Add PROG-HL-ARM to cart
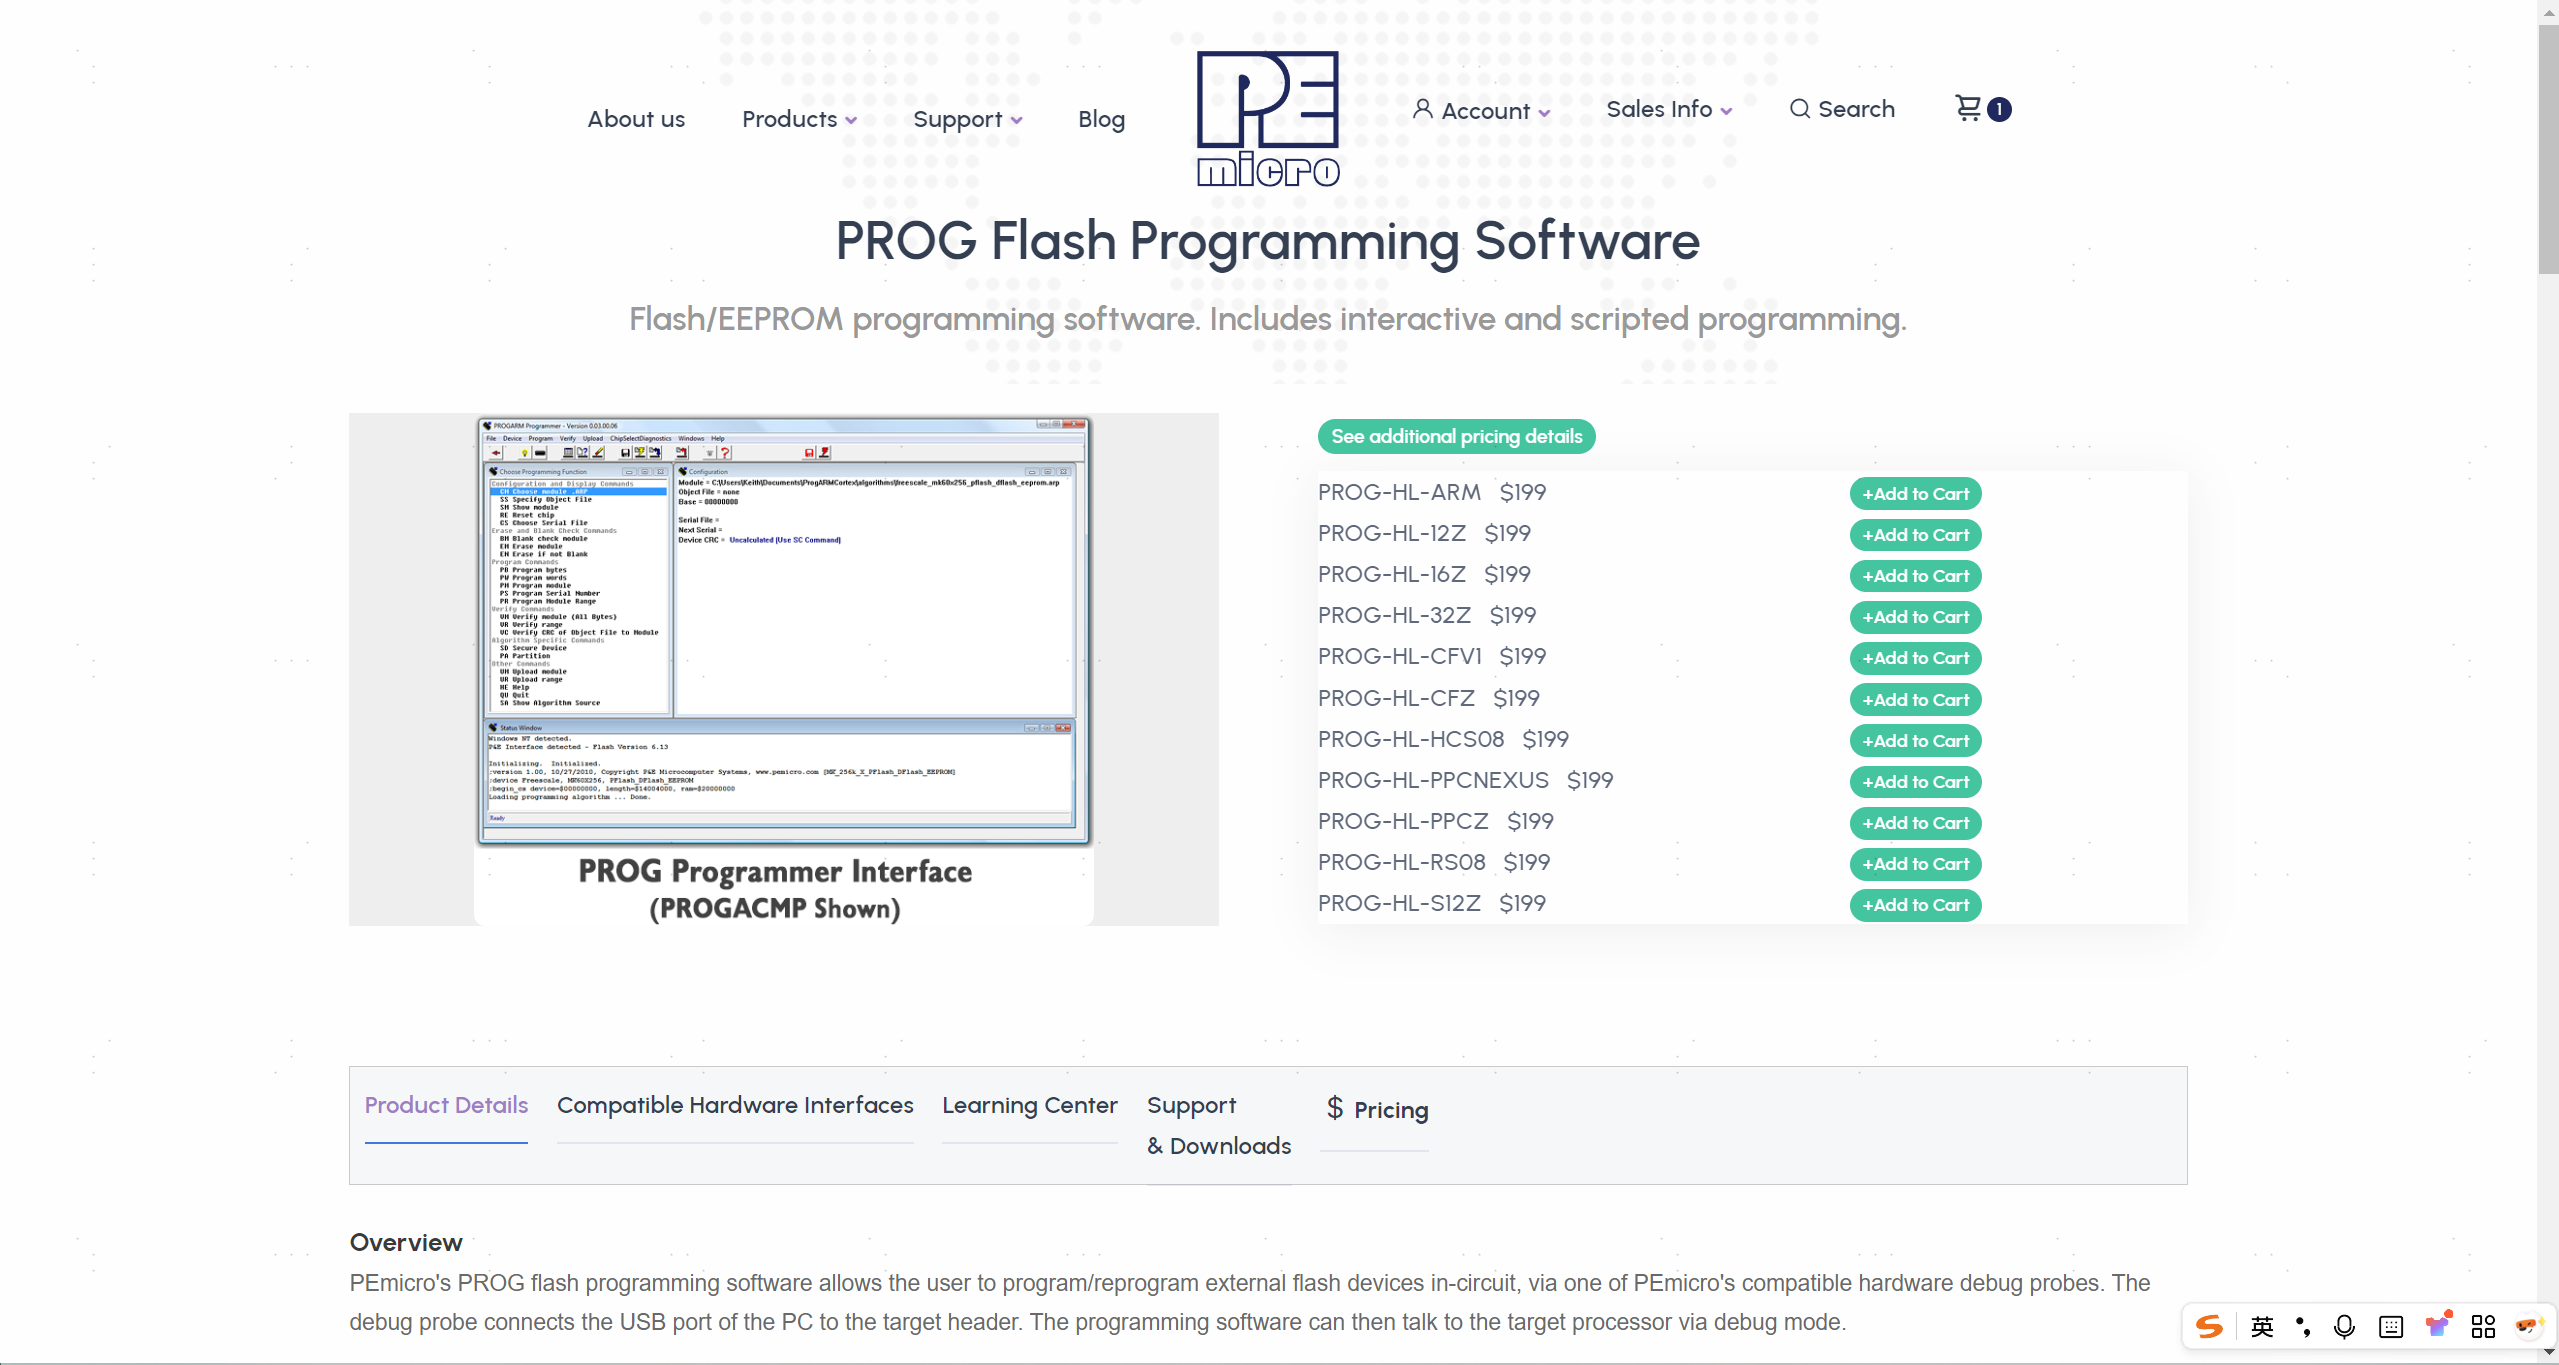 pyautogui.click(x=1915, y=494)
